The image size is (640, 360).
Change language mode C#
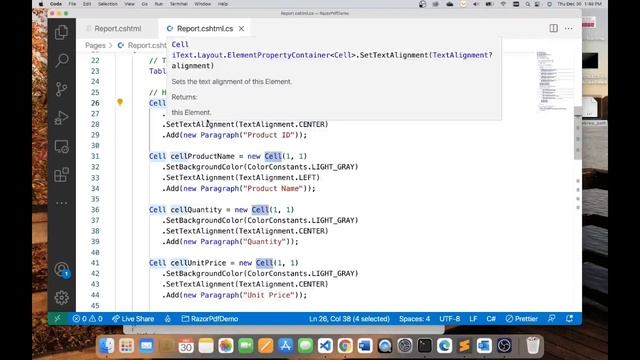(x=491, y=319)
